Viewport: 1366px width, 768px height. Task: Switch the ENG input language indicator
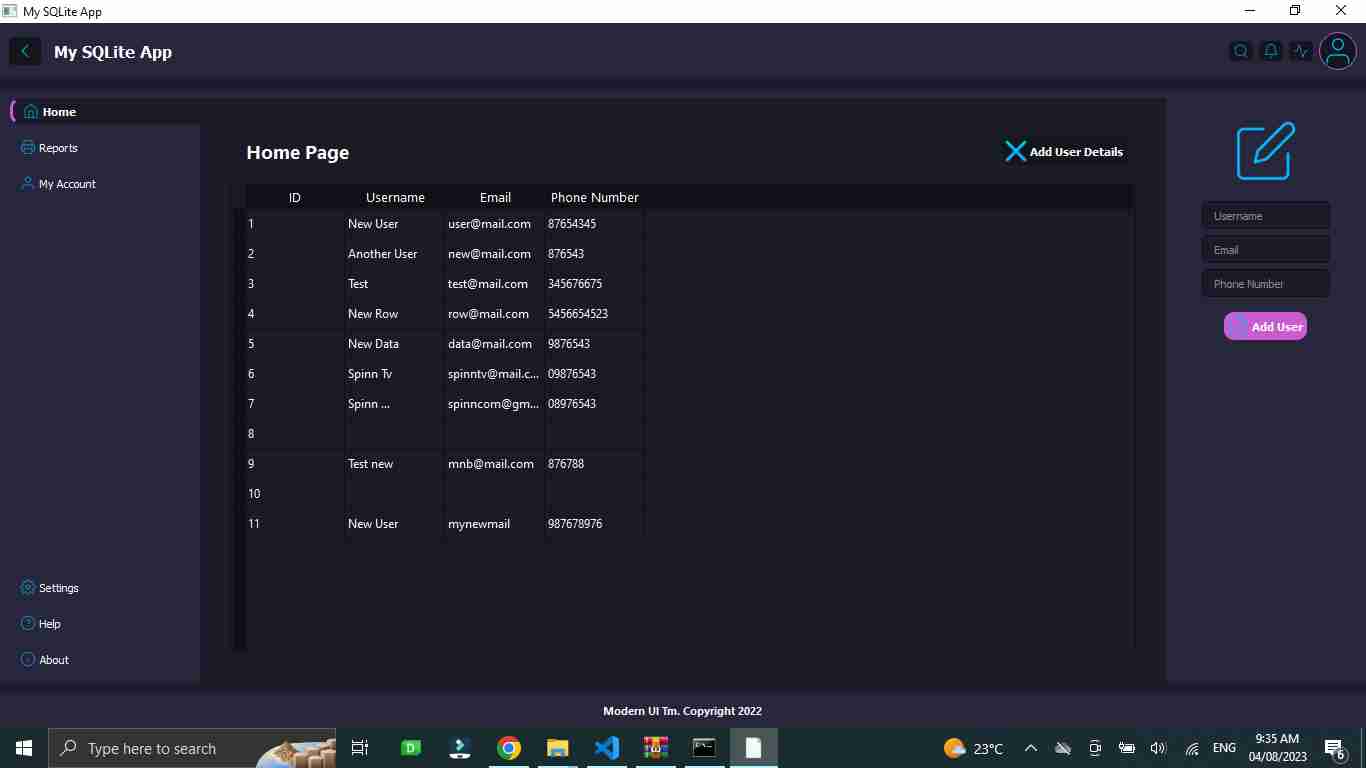(x=1224, y=748)
